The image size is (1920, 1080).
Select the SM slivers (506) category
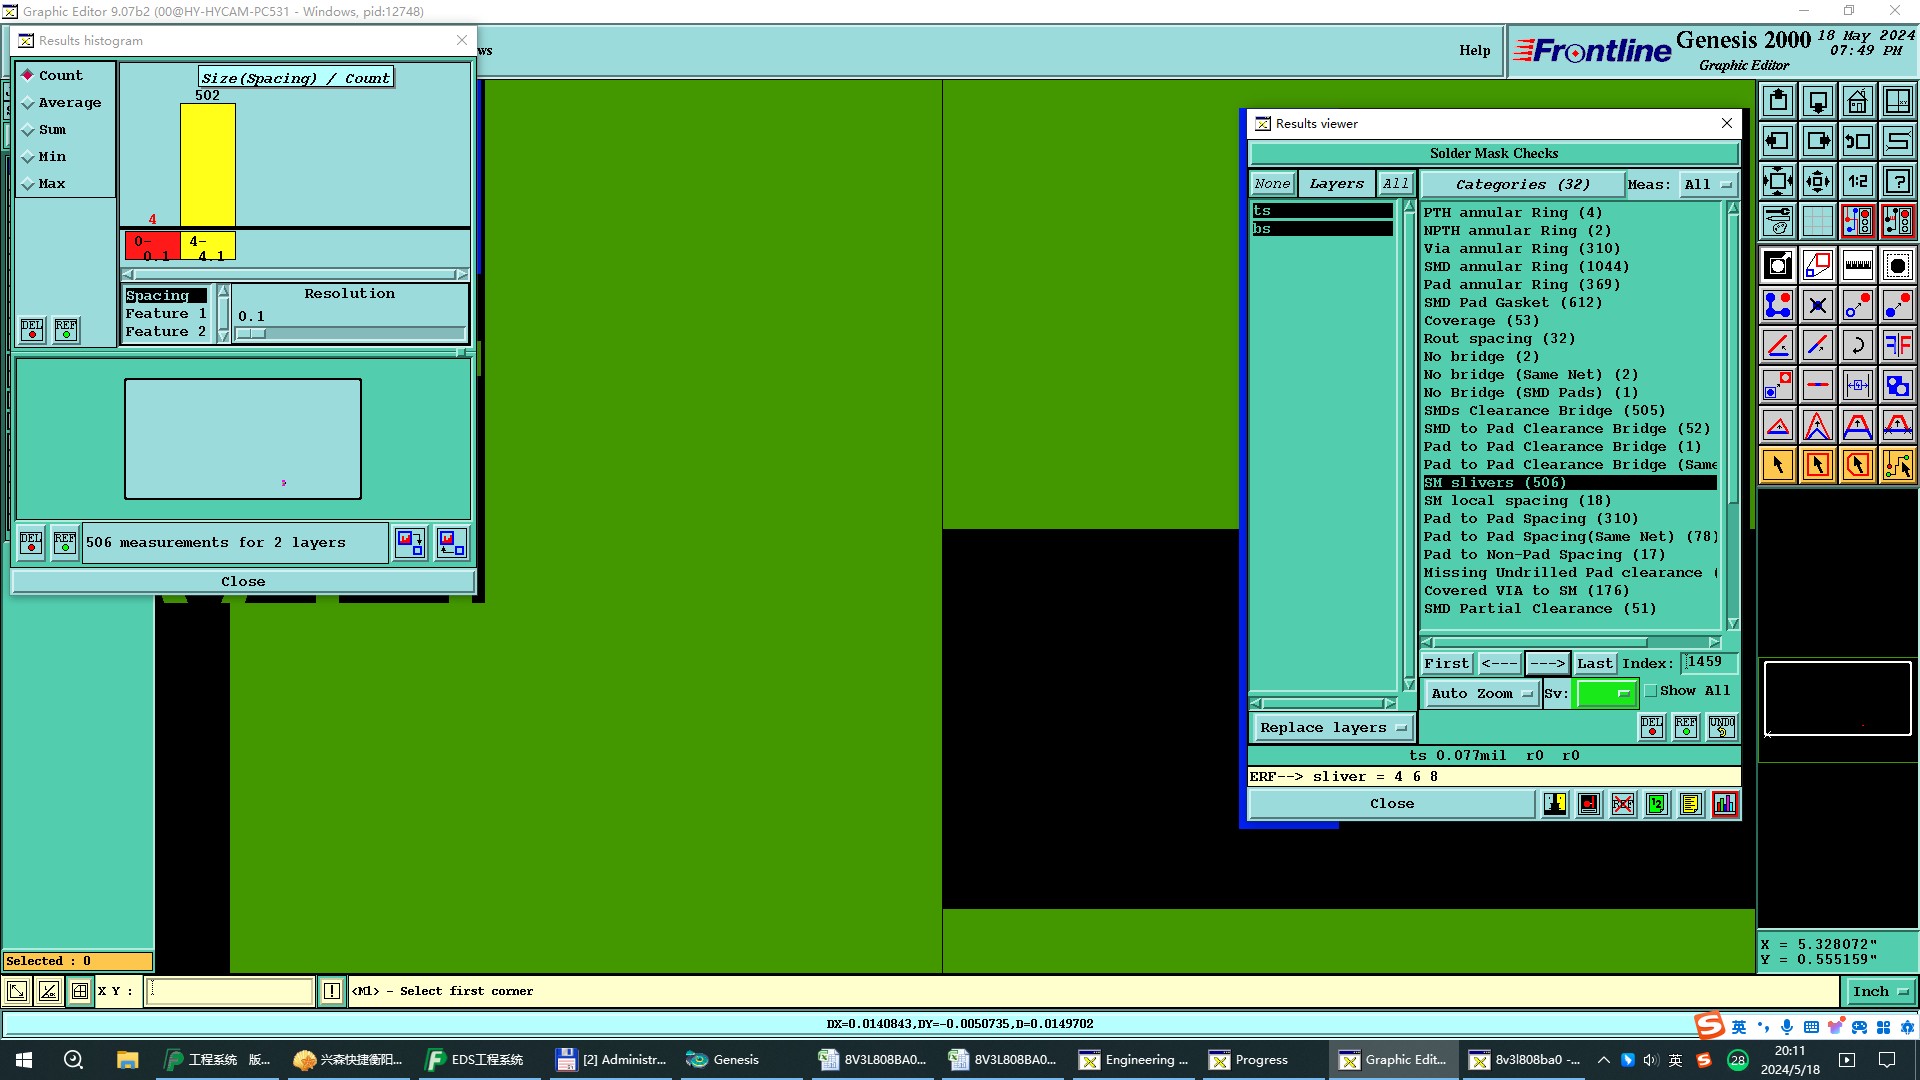pyautogui.click(x=1570, y=483)
